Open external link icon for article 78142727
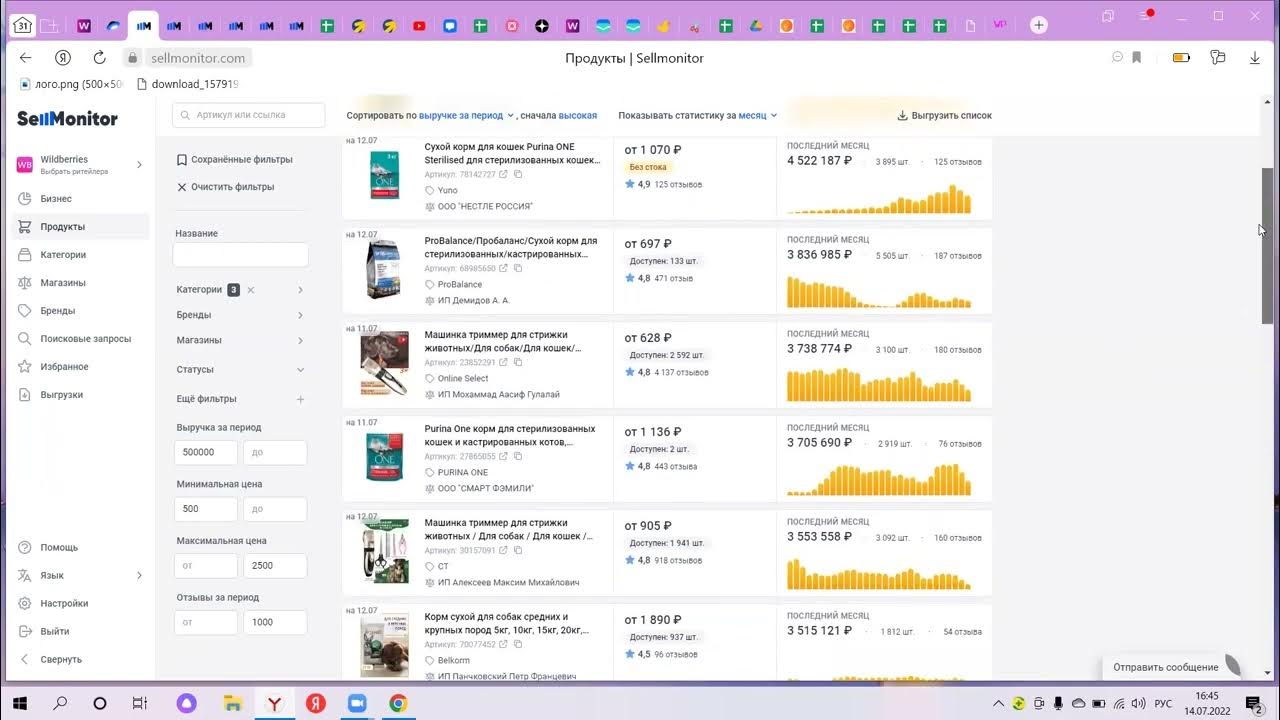Screen dimensions: 1280x720 (x=503, y=174)
